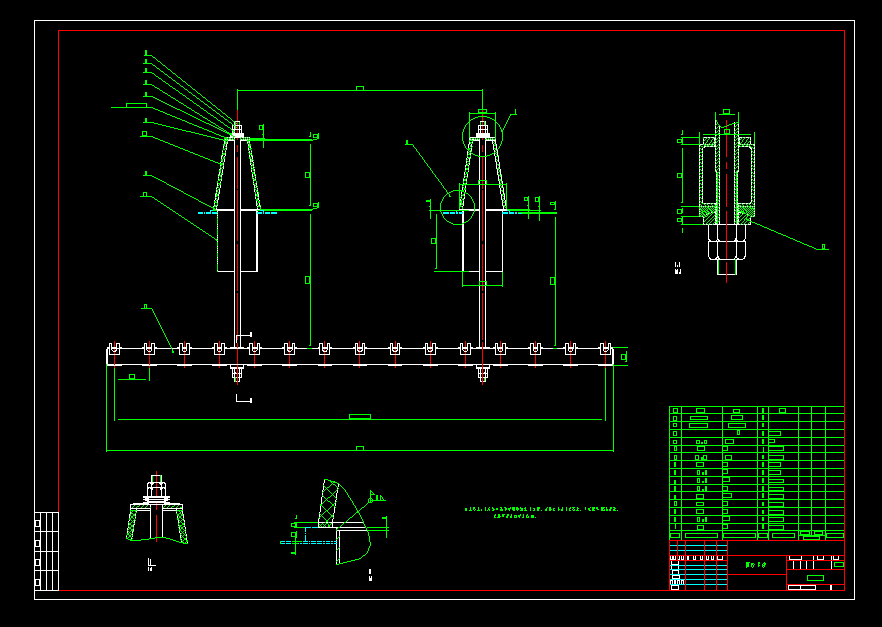Click the surface roughness symbol in the bottom-center detail
882x627 pixels.
click(375, 497)
